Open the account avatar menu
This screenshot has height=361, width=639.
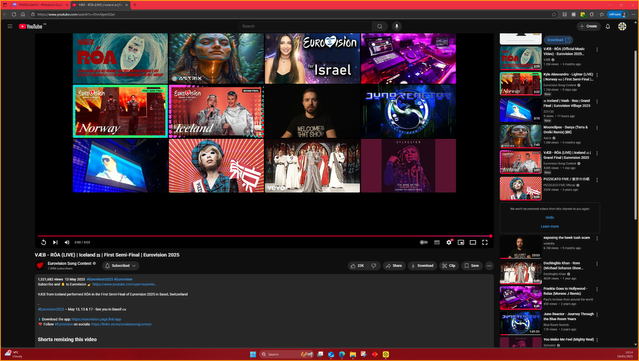tap(622, 26)
